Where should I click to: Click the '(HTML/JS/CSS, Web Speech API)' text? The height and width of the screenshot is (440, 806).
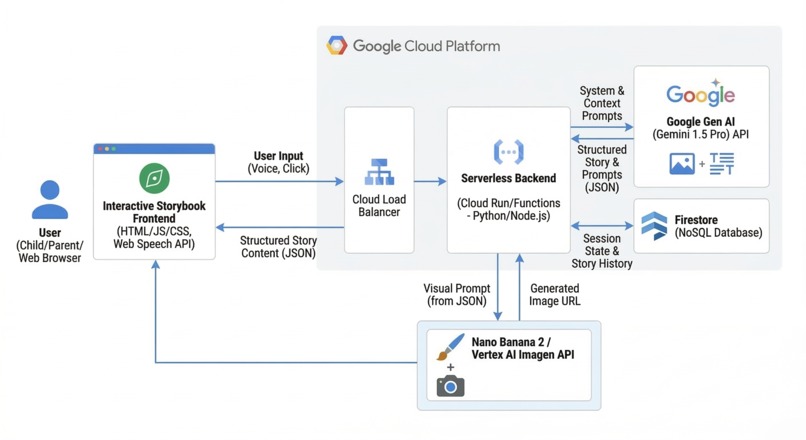click(154, 237)
